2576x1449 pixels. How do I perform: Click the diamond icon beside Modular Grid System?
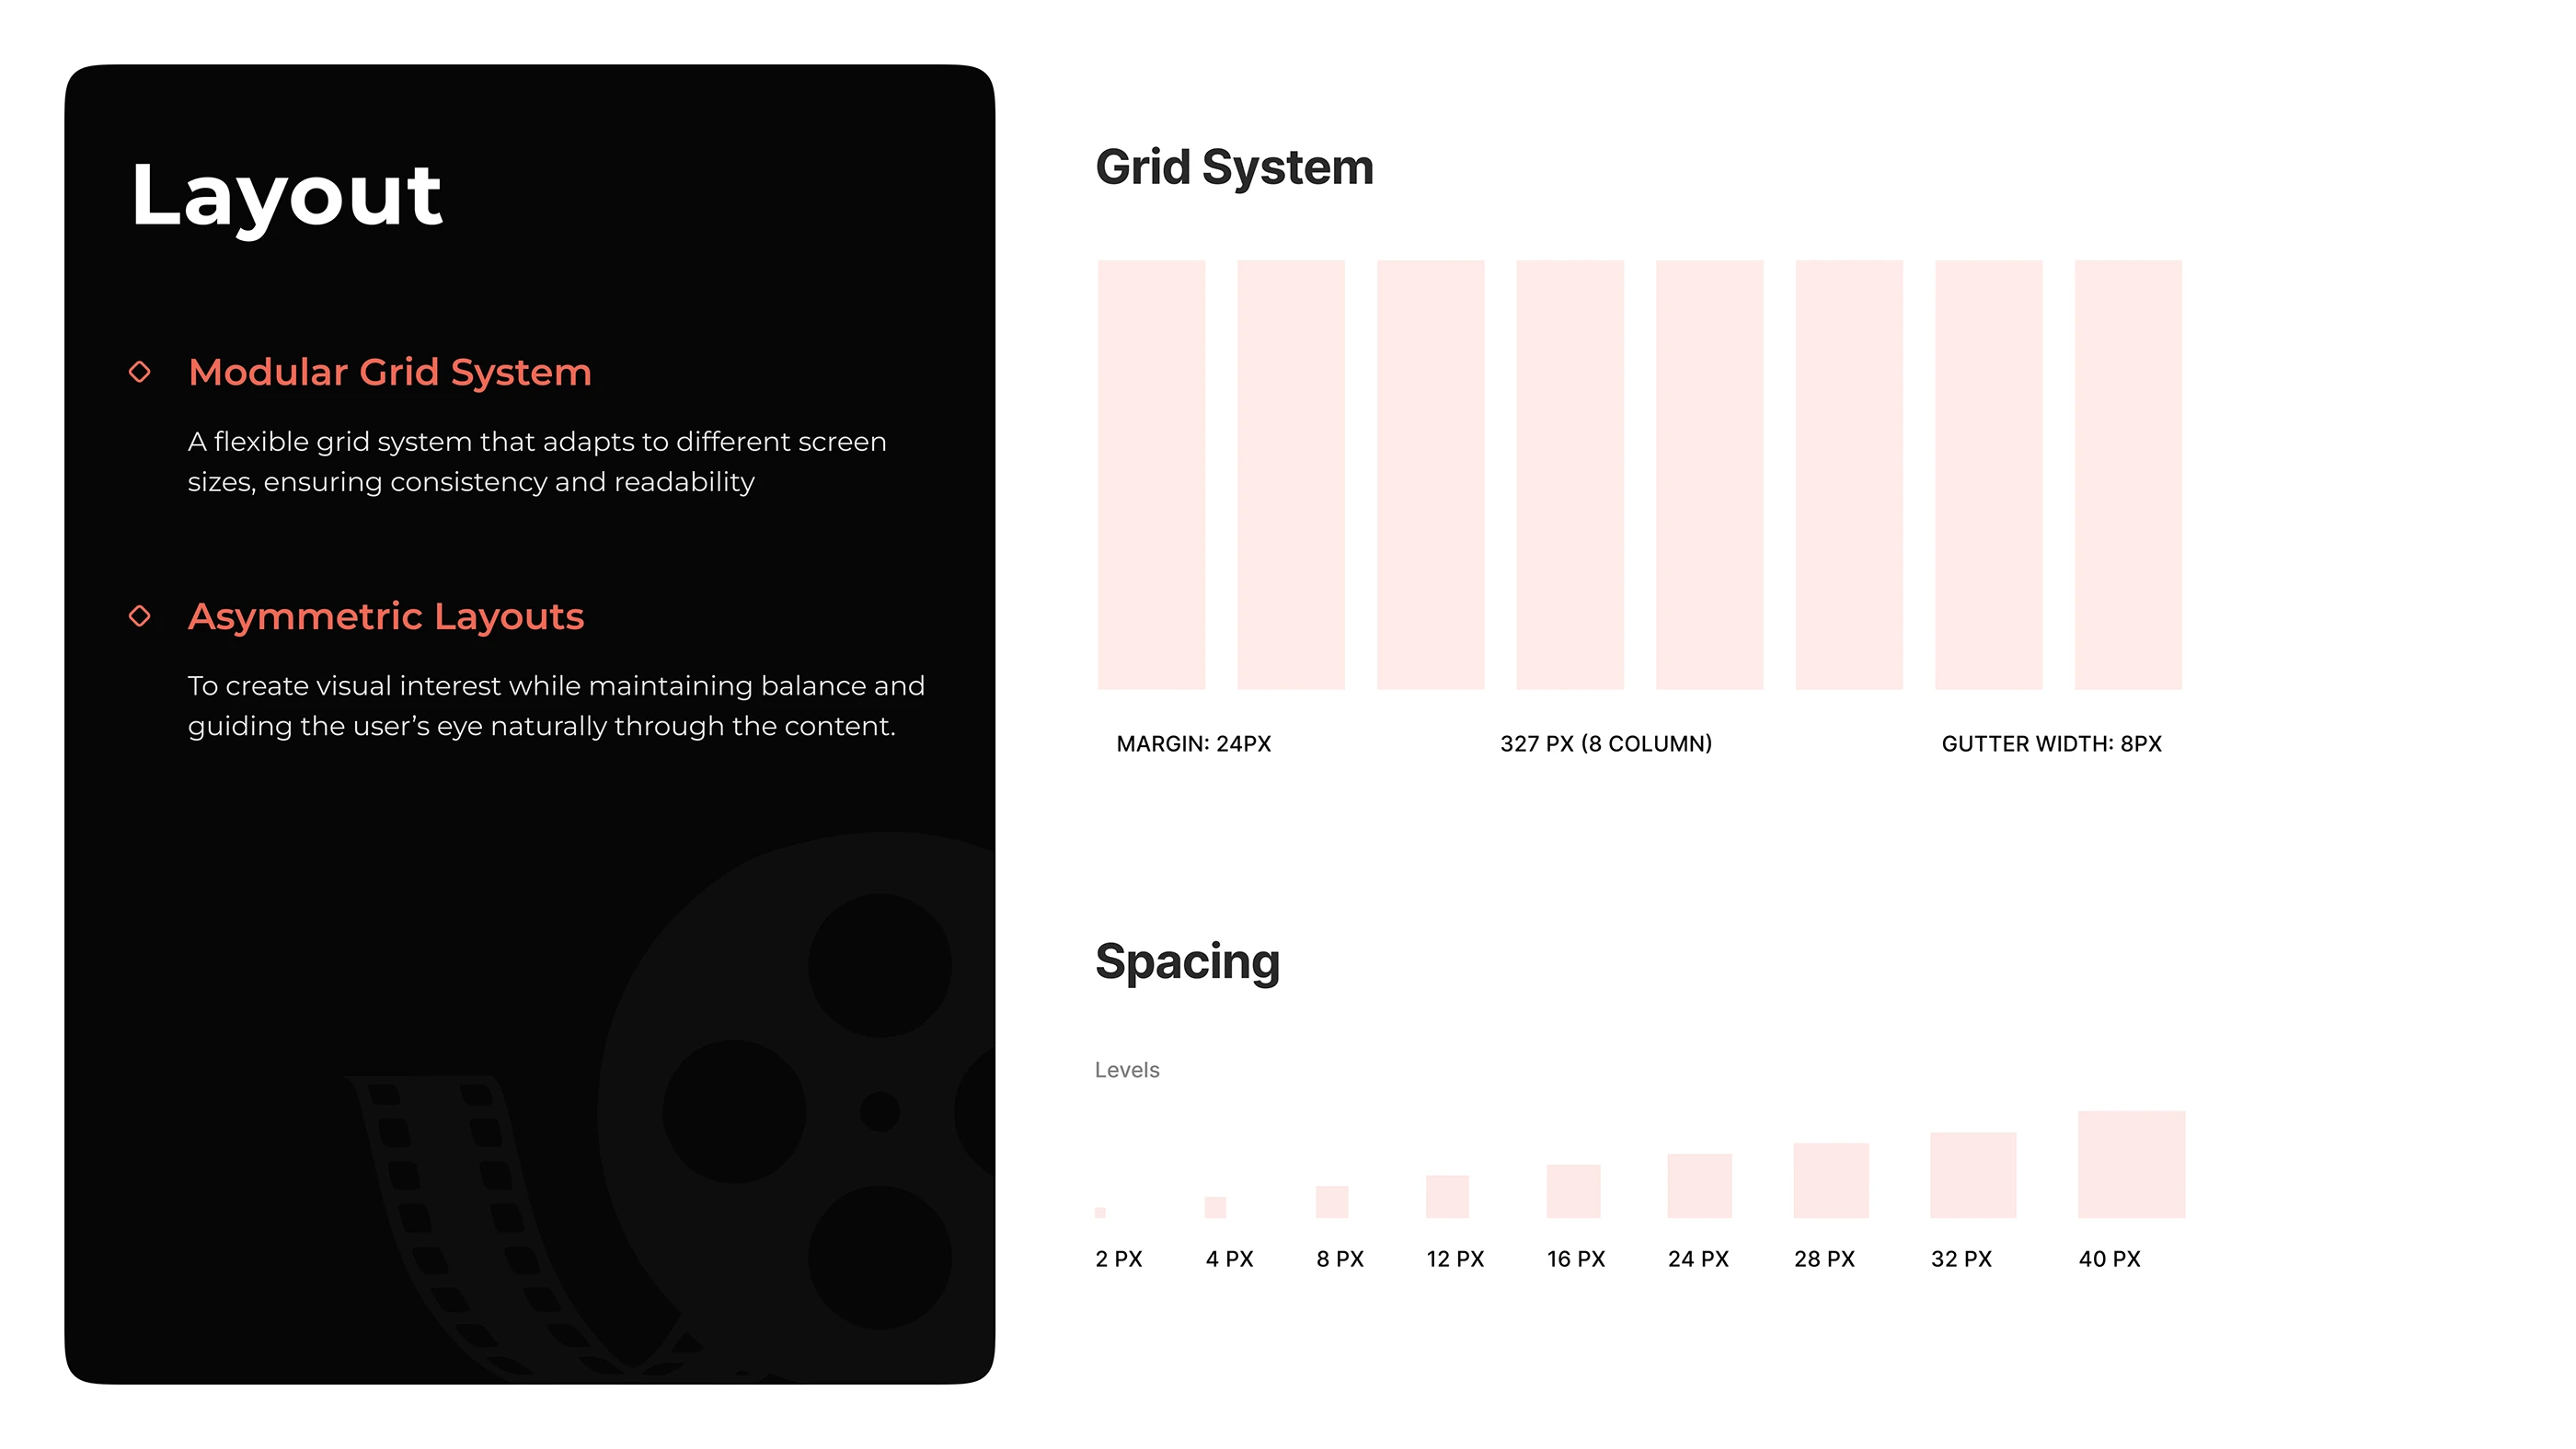141,373
